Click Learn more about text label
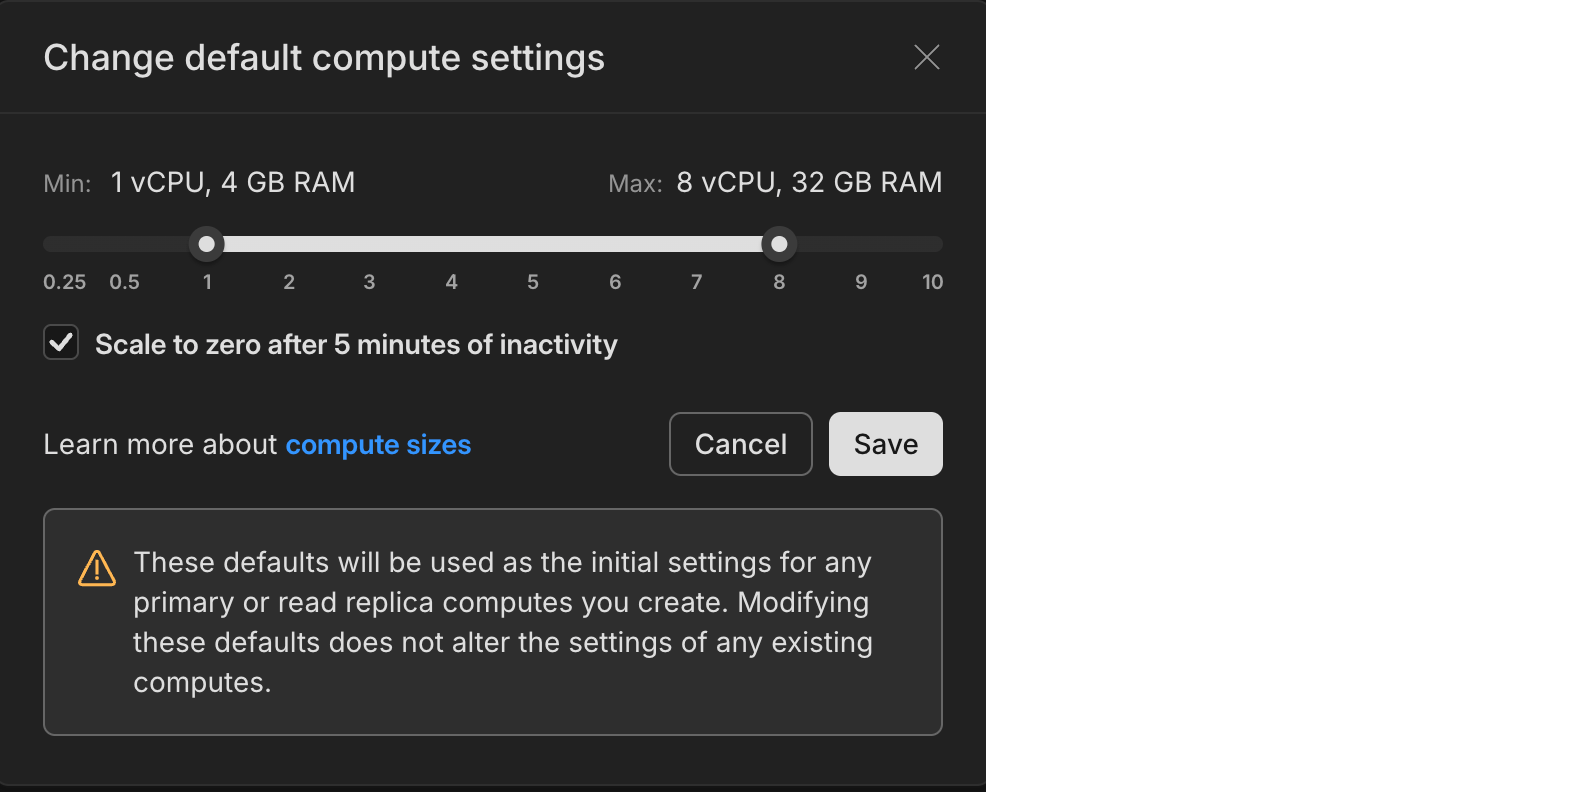Viewport: 1592px width, 792px height. pyautogui.click(x=160, y=444)
